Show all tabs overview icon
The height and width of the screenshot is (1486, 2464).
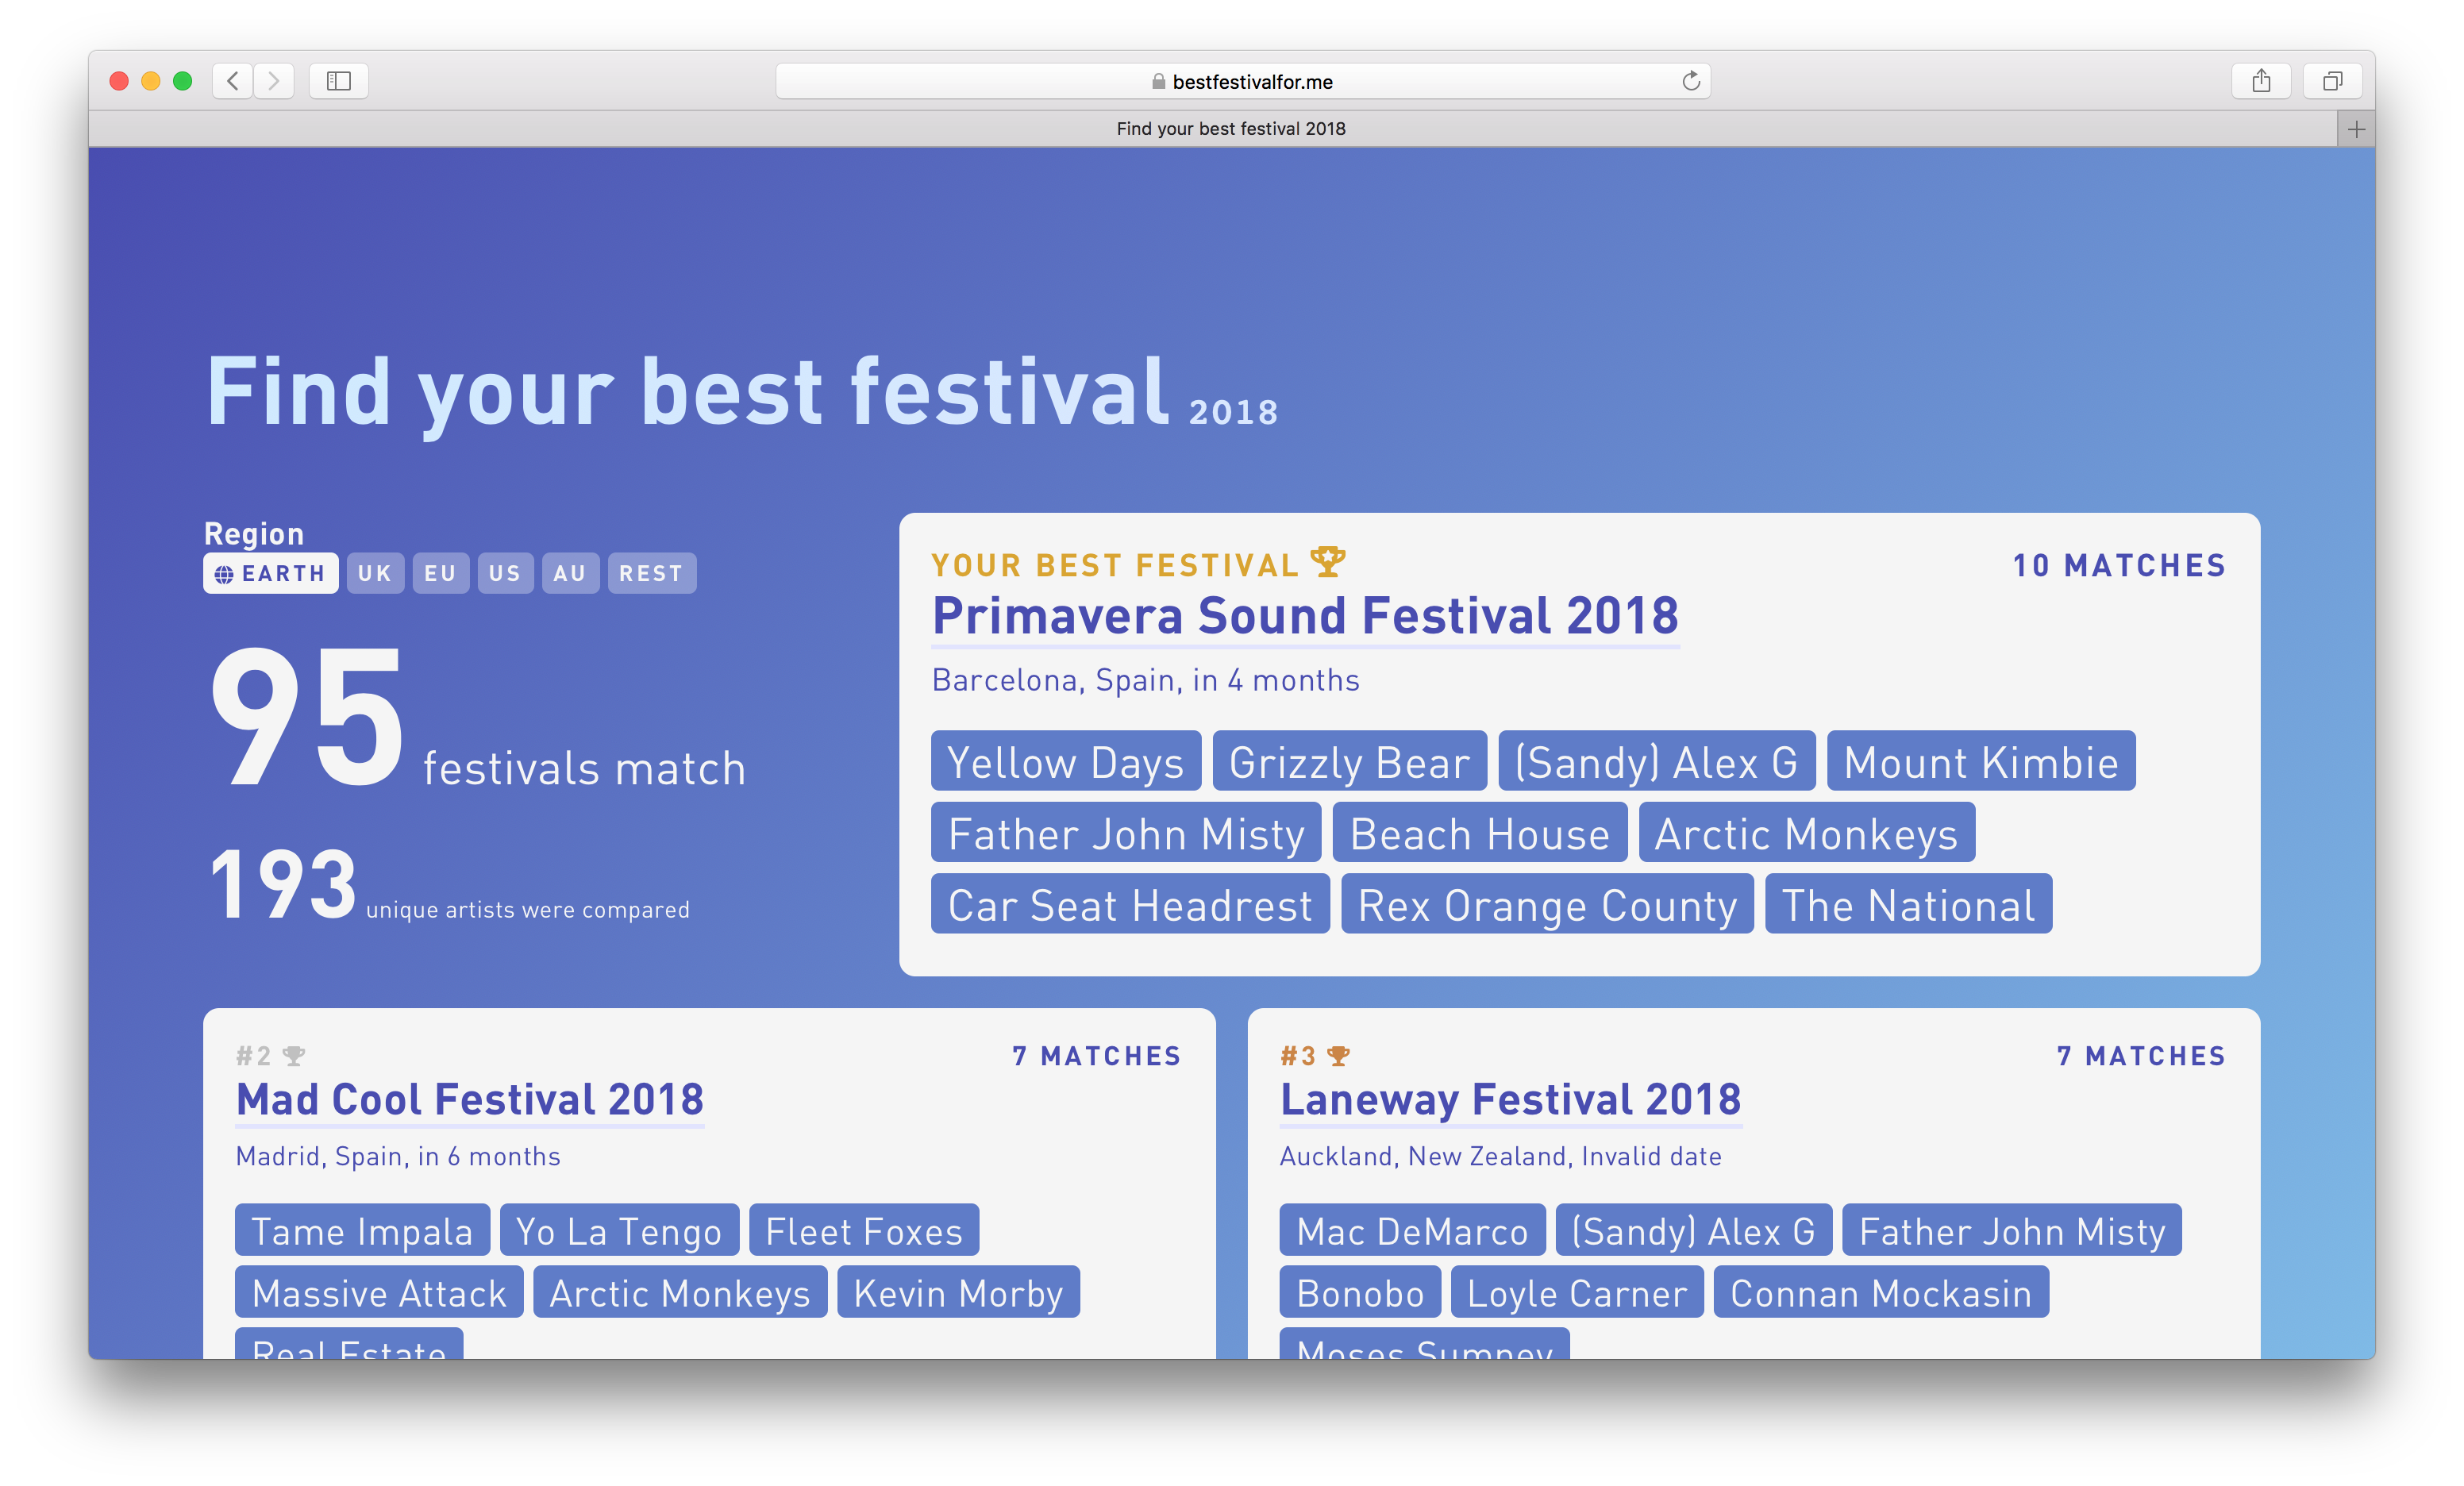point(2332,81)
